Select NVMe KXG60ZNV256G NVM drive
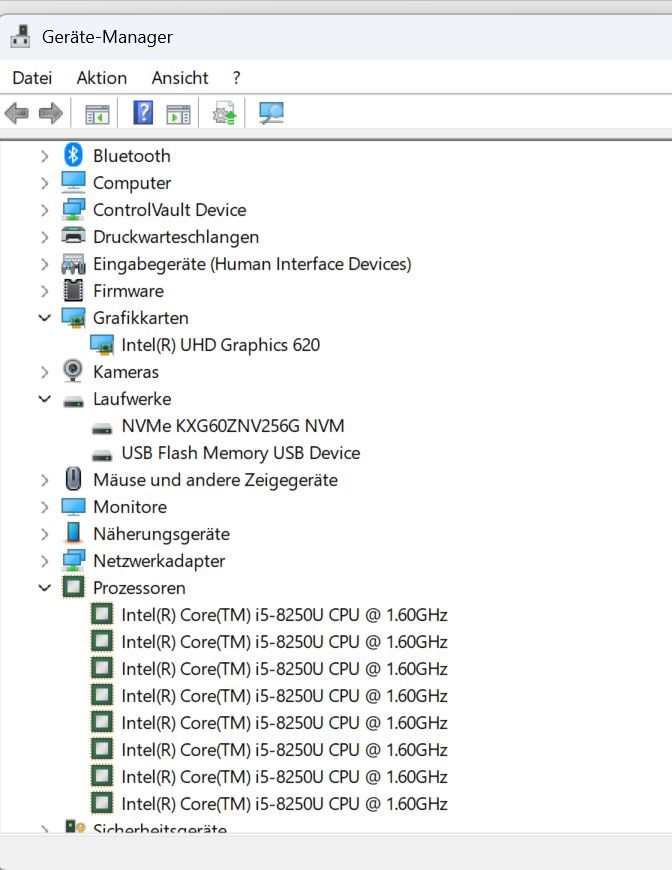 232,425
